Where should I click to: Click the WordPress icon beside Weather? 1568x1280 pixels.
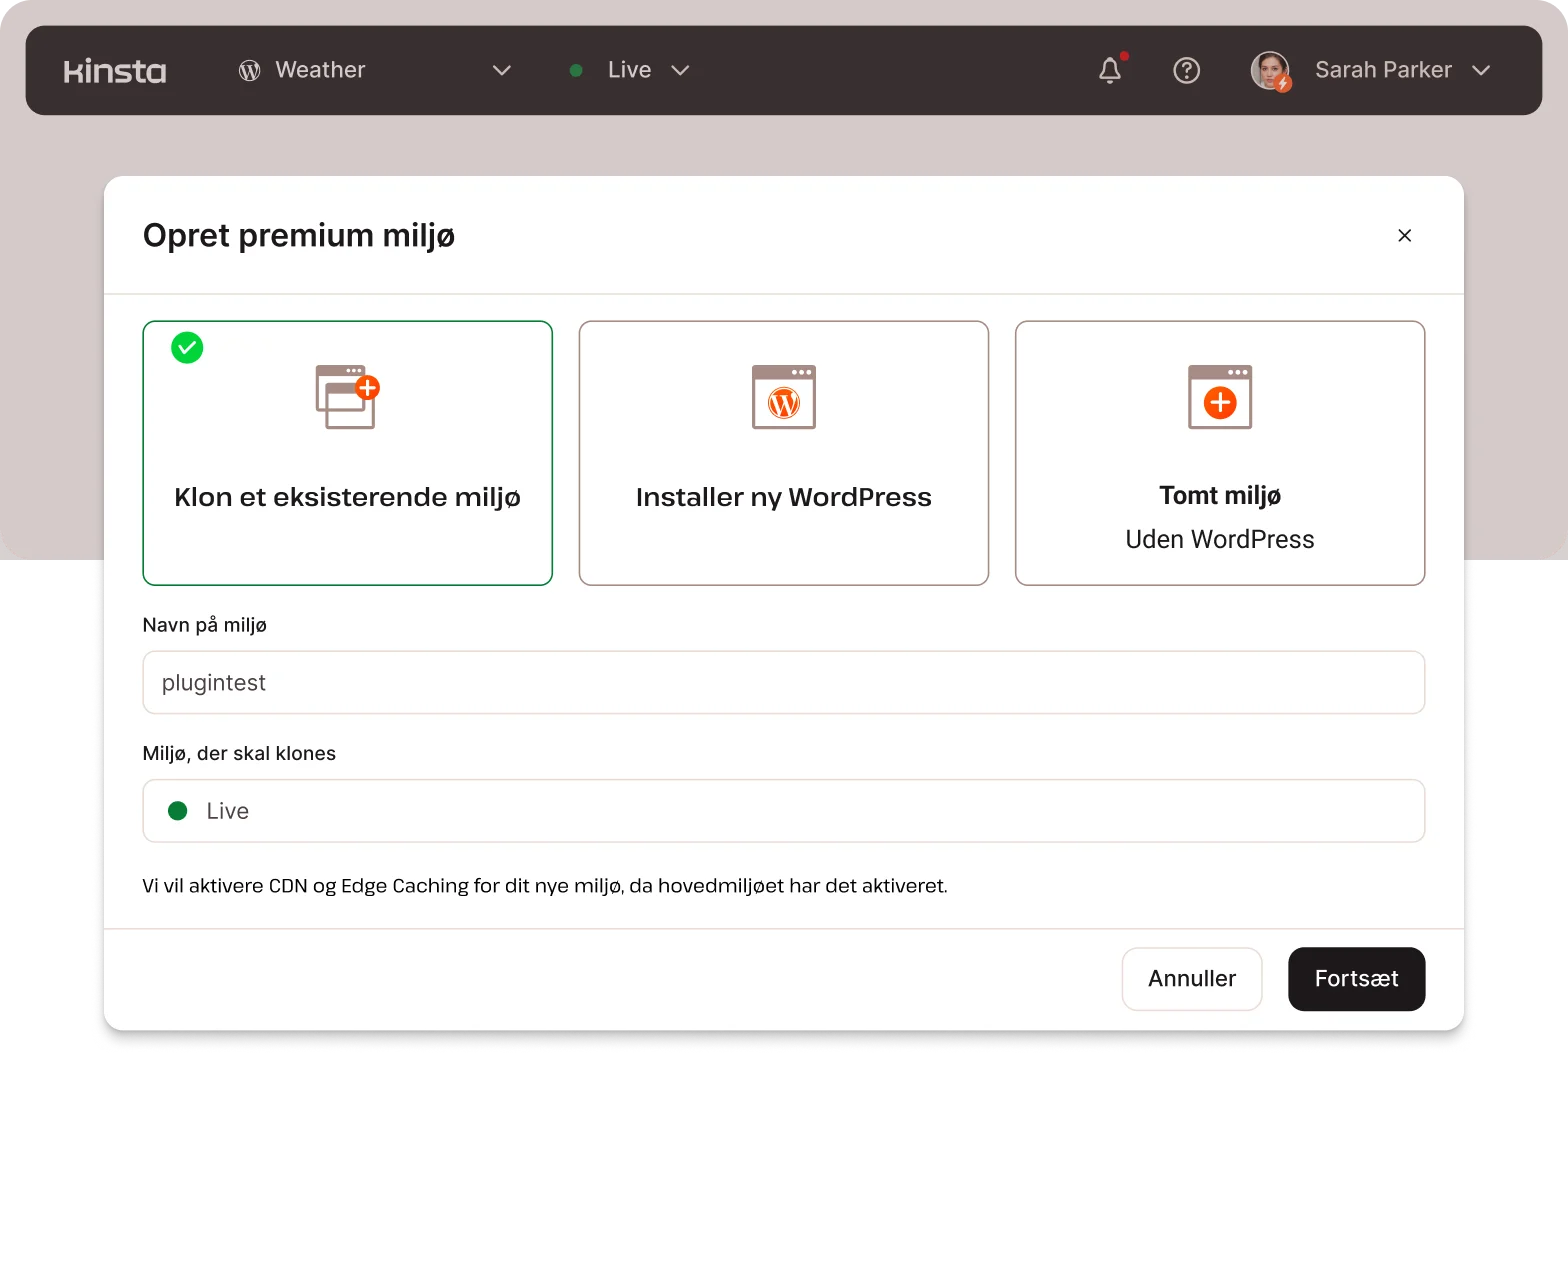pyautogui.click(x=250, y=70)
